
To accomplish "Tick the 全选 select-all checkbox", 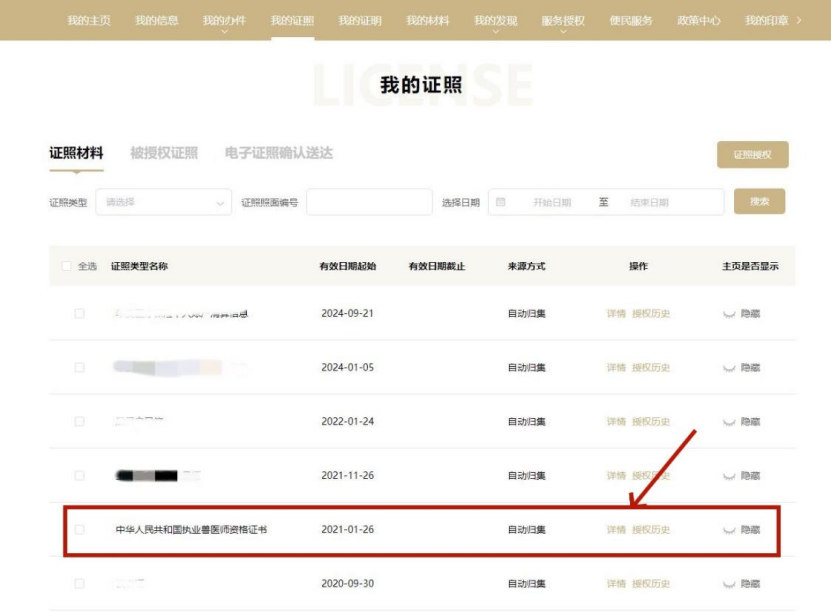I will point(67,266).
